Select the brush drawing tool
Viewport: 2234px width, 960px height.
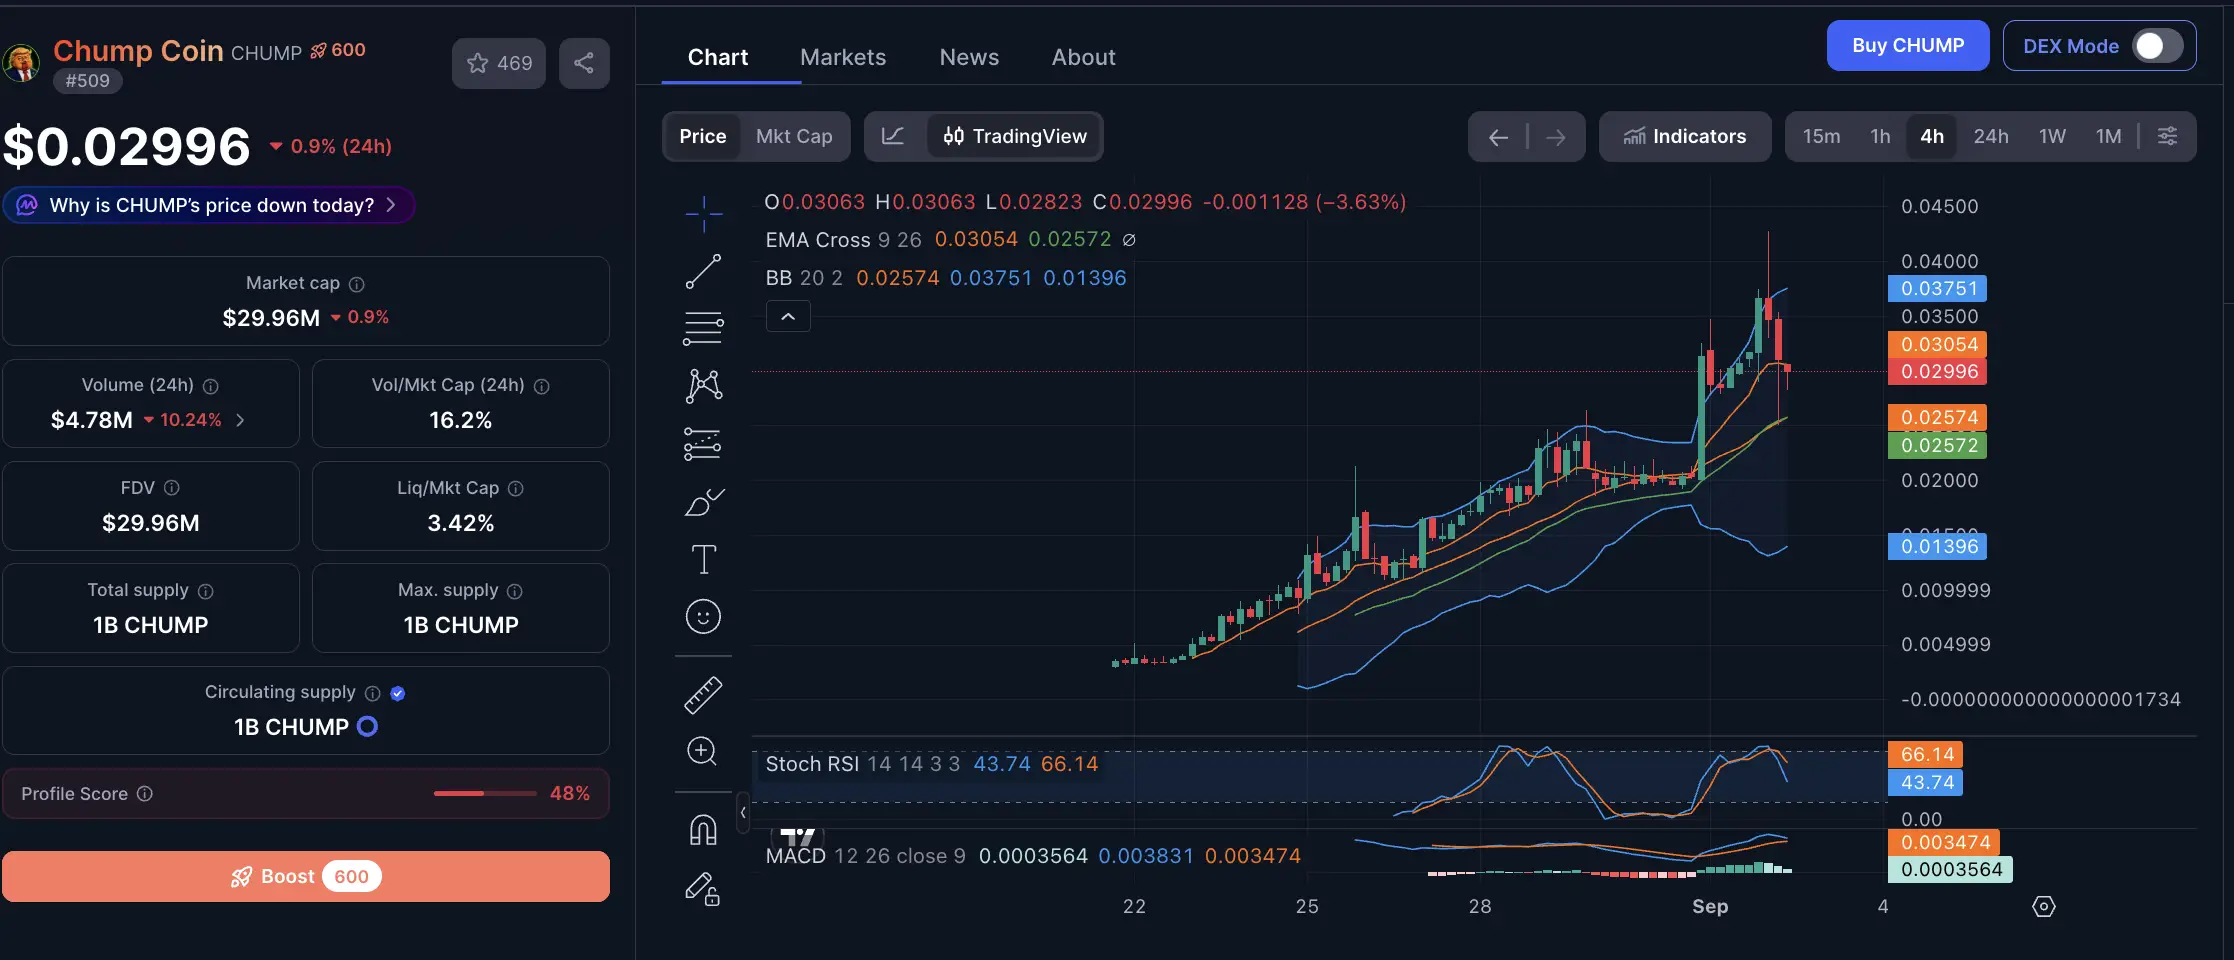coord(703,502)
